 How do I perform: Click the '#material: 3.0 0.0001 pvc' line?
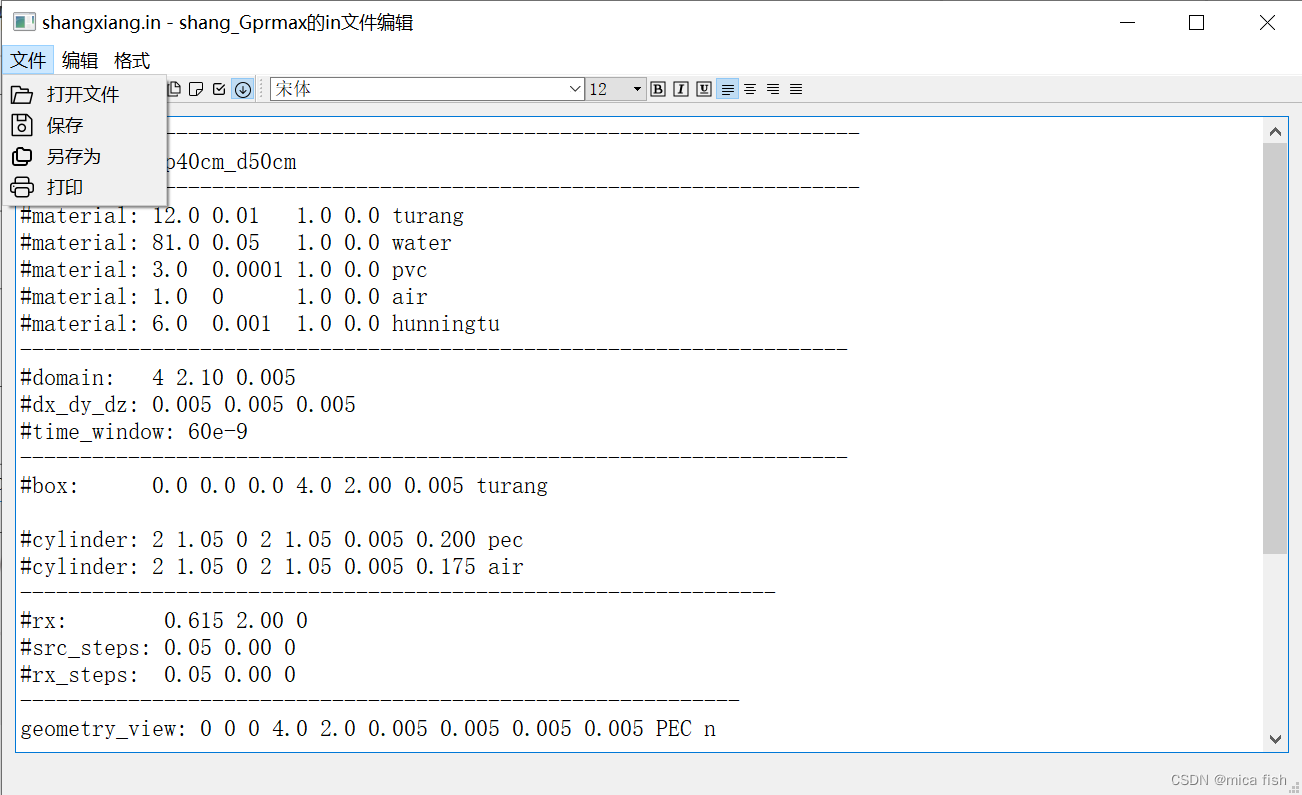pyautogui.click(x=224, y=270)
